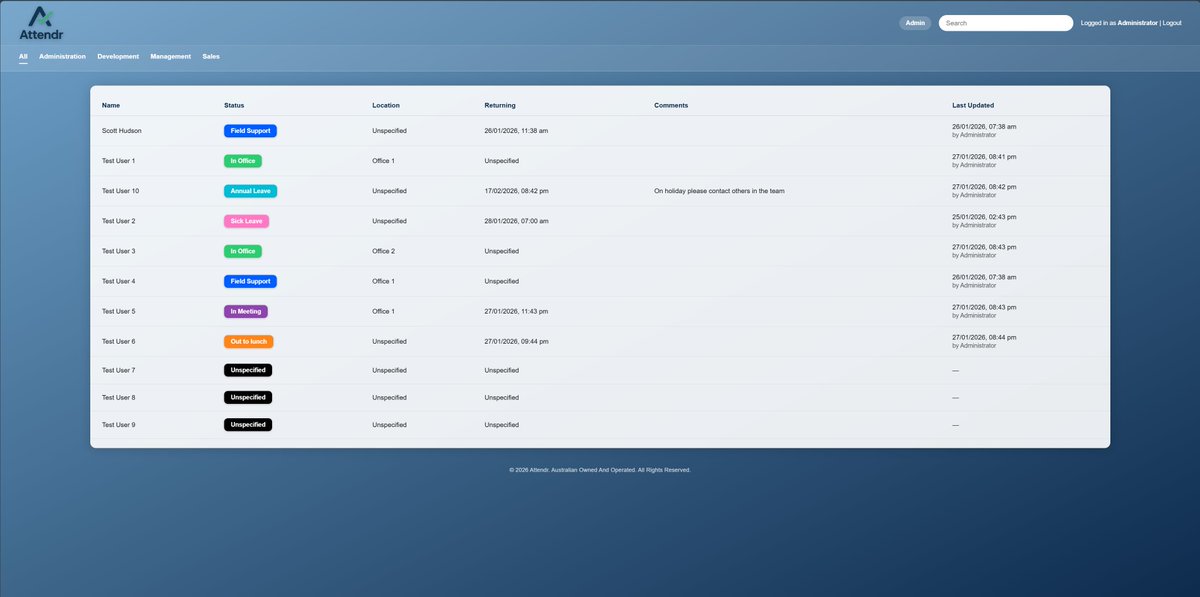Select the All tab

(23, 57)
